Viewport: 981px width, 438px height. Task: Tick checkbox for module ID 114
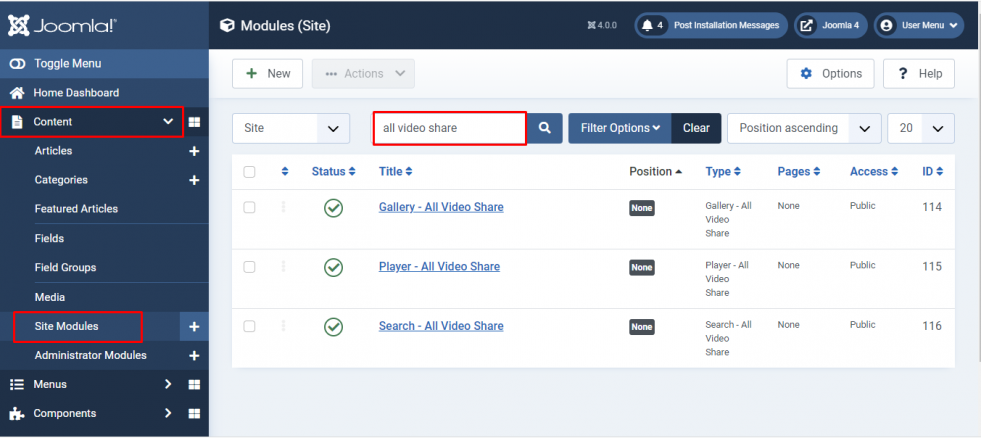[x=249, y=208]
